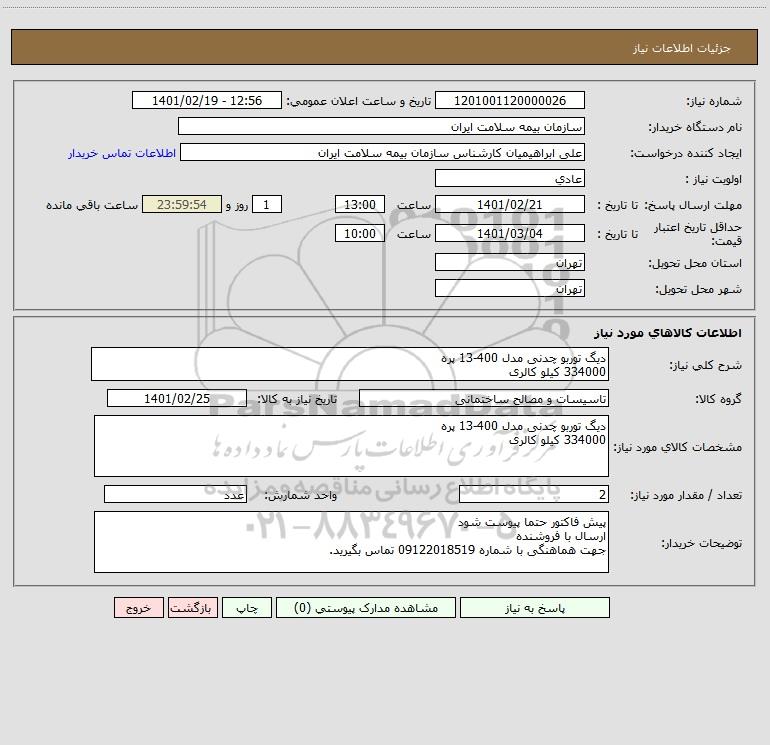Image resolution: width=770 pixels, height=745 pixels.
Task: Click the مشخصات کالای مورد نیاز text area
Action: click(351, 446)
